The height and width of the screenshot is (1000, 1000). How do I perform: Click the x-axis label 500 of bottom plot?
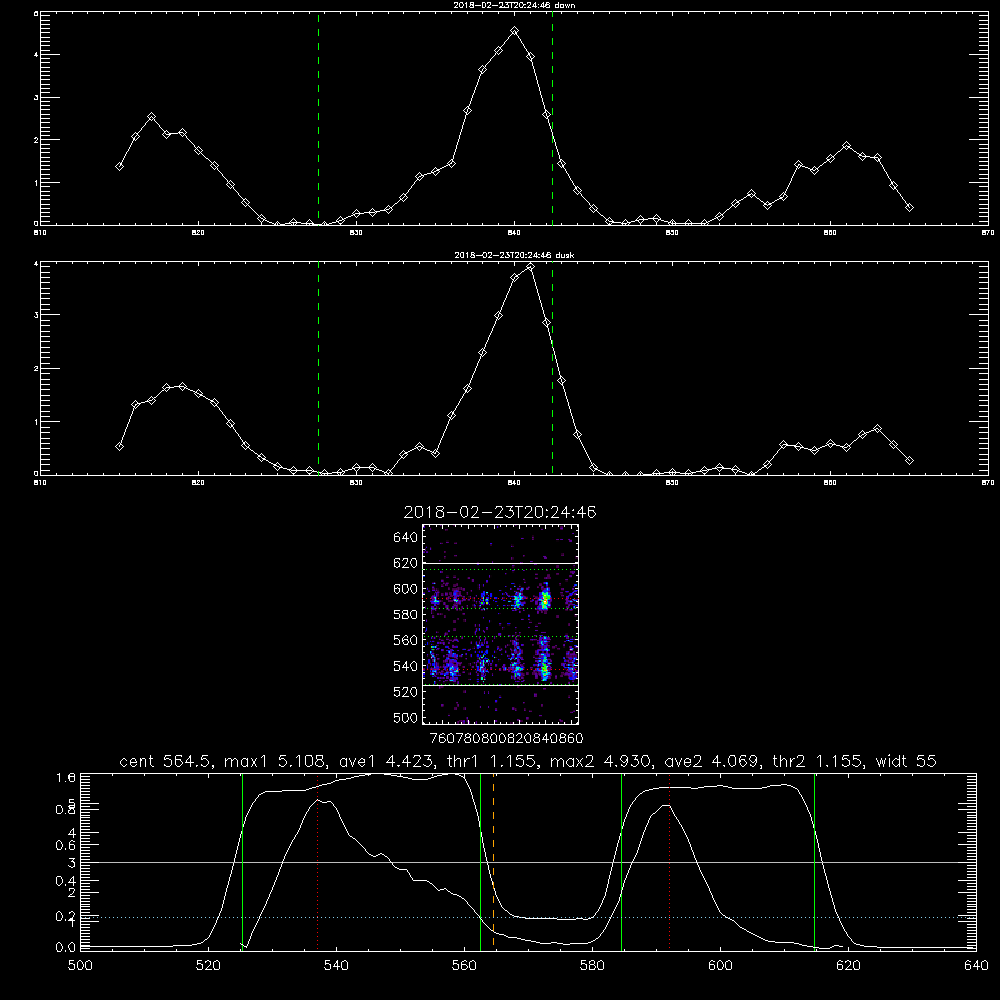pyautogui.click(x=80, y=965)
